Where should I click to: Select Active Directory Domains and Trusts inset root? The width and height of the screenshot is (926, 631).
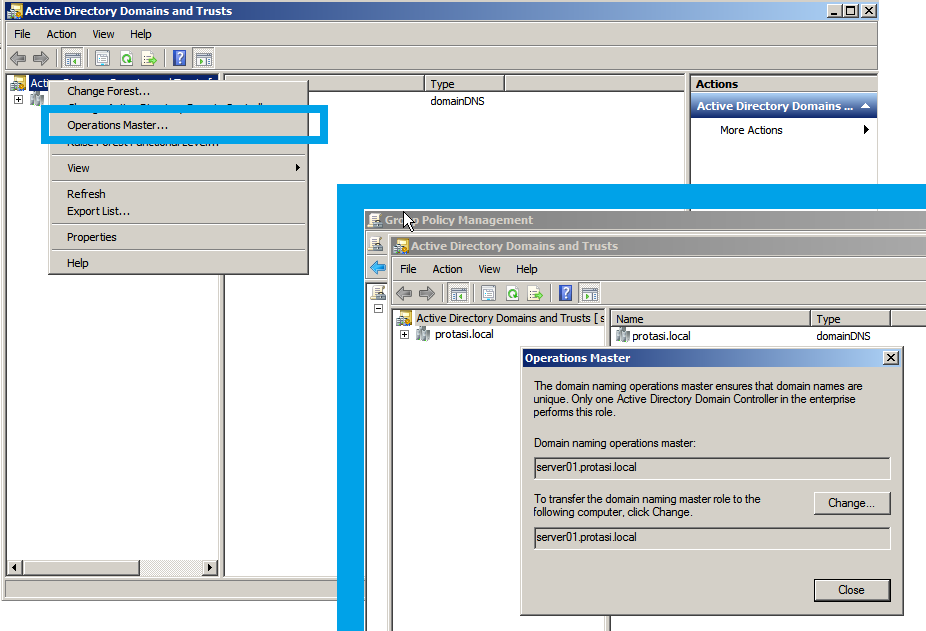(x=510, y=318)
